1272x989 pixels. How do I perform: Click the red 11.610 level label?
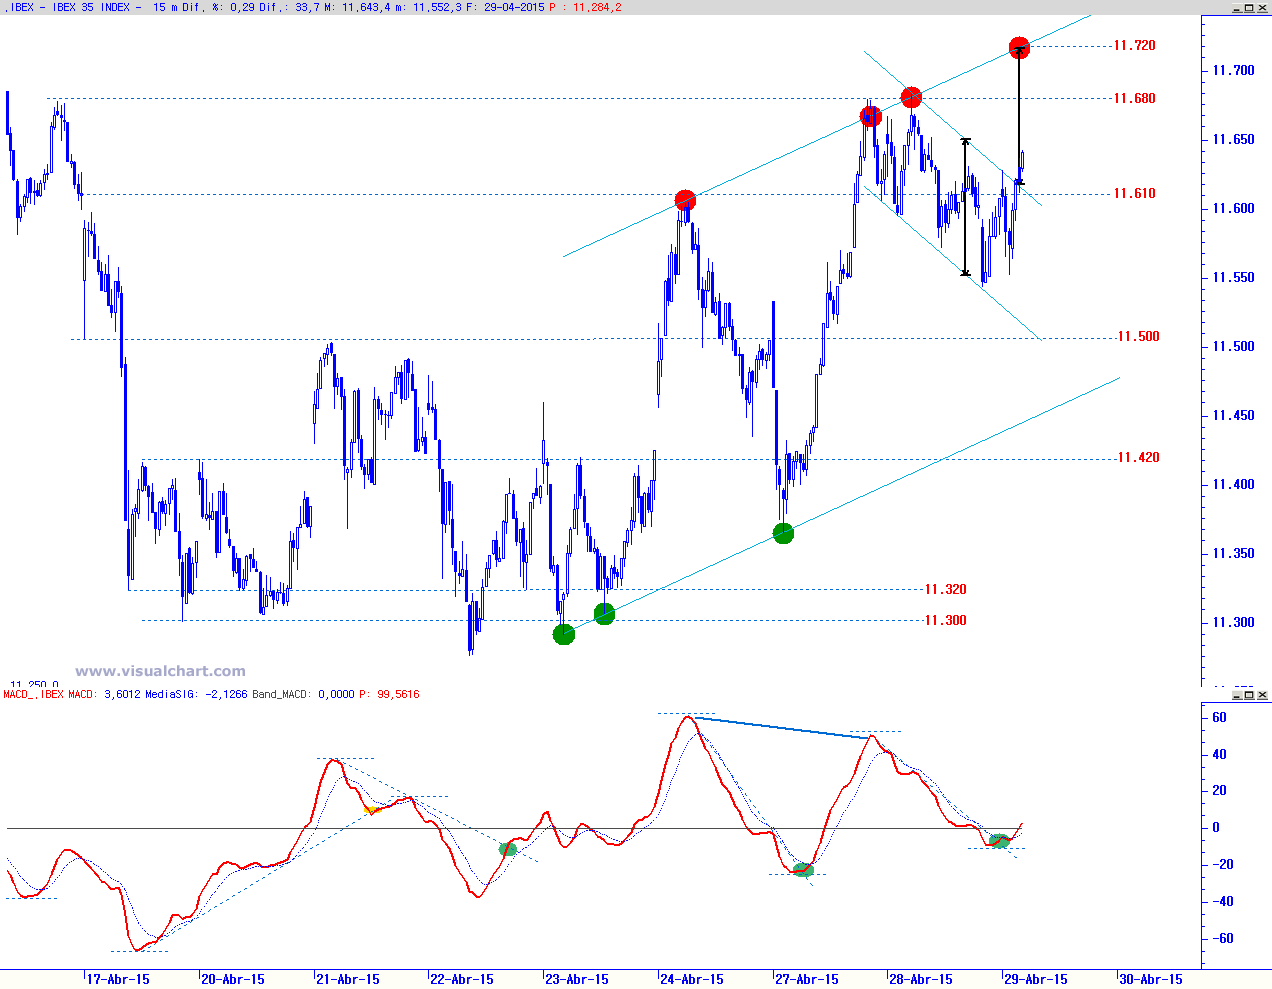tap(1134, 193)
